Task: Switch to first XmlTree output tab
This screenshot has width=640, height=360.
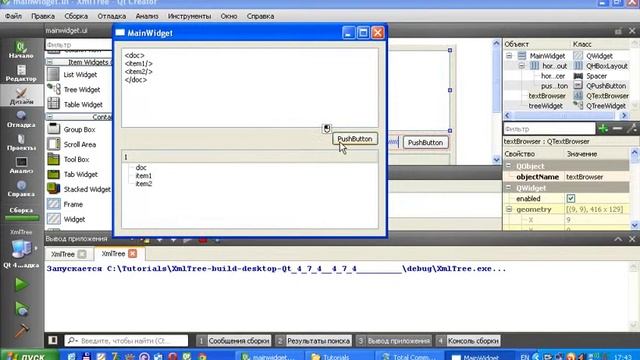Action: tap(69, 254)
